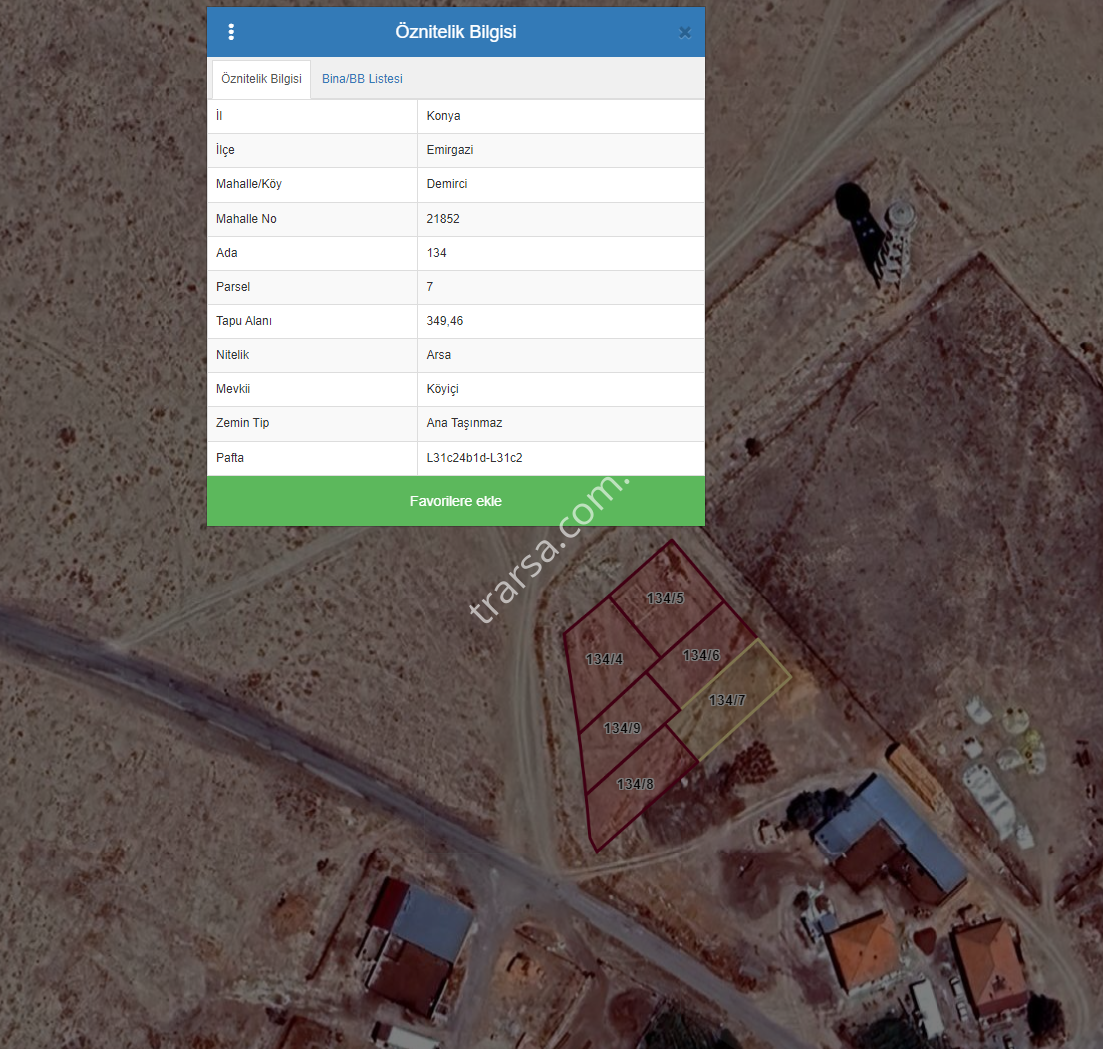Select the Öznitelik Bilgisi tab
Viewport: 1103px width, 1049px height.
point(261,79)
